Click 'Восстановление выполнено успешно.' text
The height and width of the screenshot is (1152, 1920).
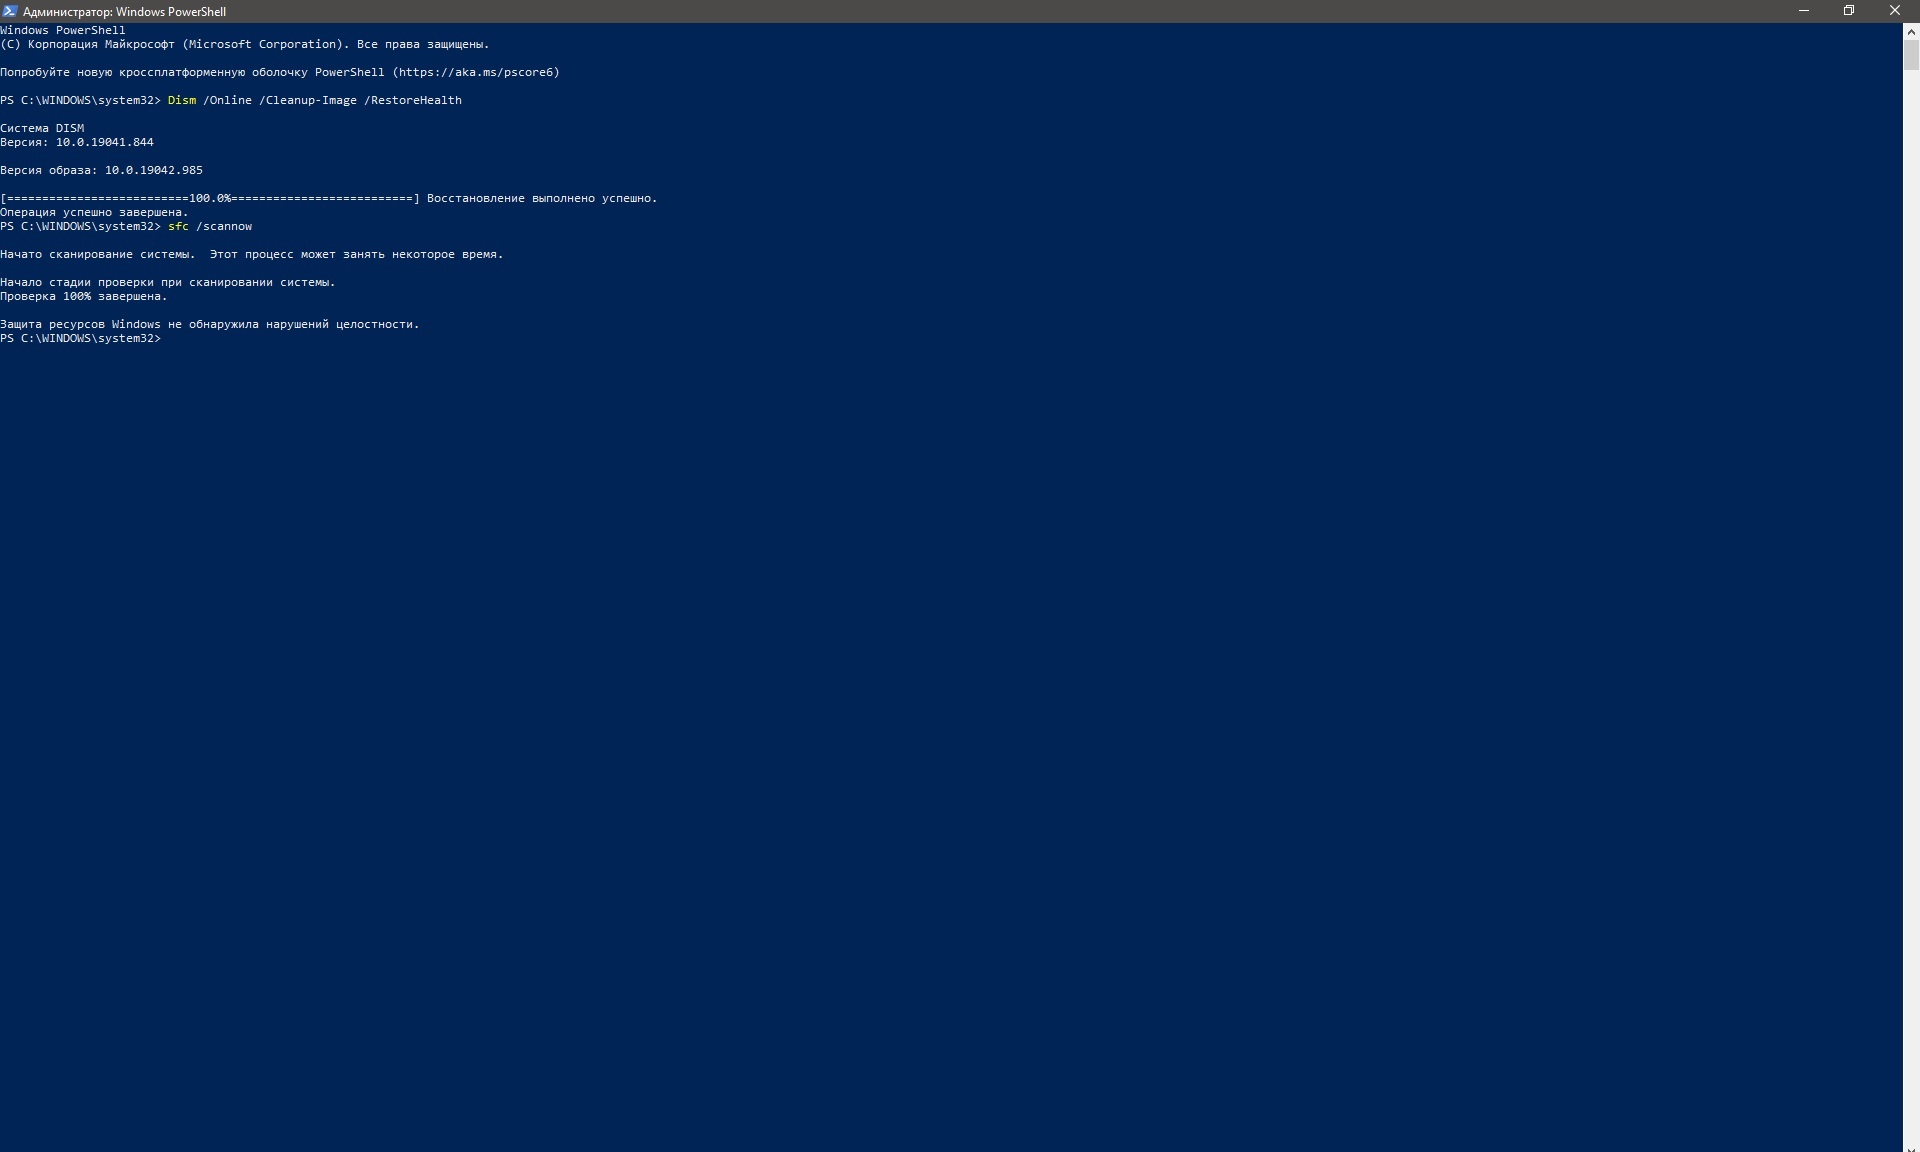[x=542, y=198]
